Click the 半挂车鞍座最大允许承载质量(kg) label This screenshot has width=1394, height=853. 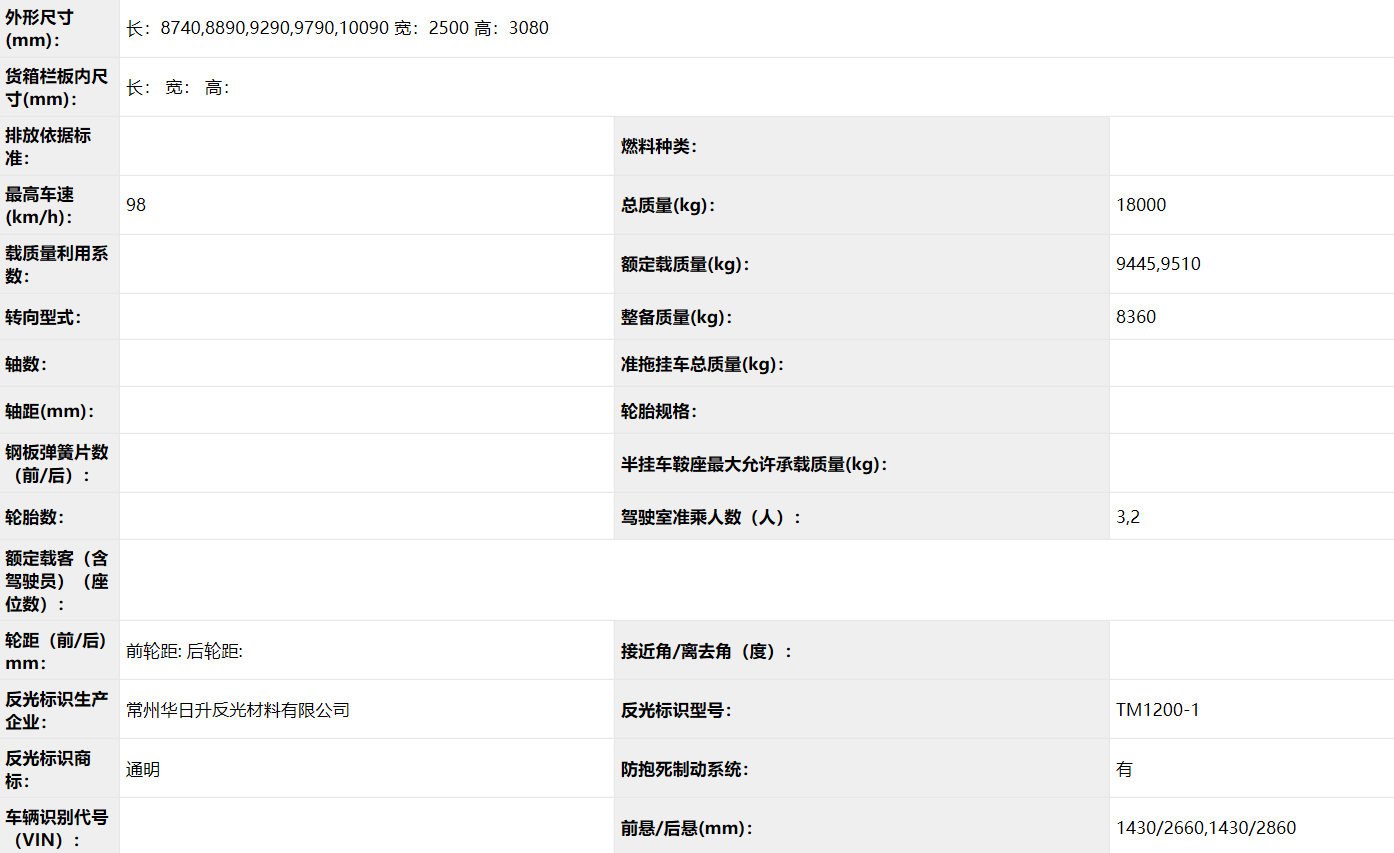754,464
